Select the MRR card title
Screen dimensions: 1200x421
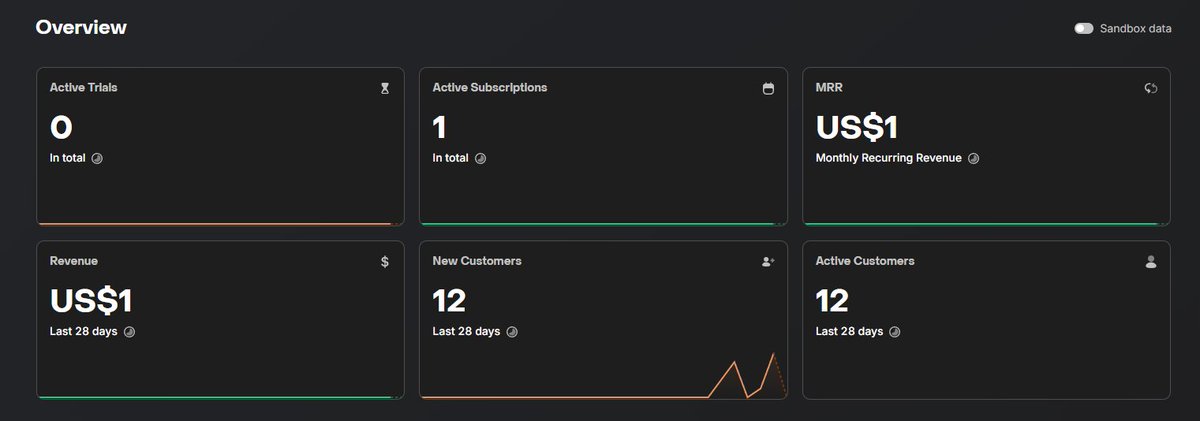coord(830,88)
